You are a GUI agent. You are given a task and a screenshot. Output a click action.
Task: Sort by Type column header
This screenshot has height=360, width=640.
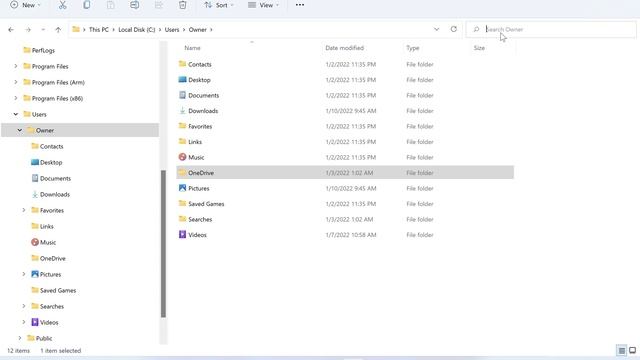[x=413, y=48]
